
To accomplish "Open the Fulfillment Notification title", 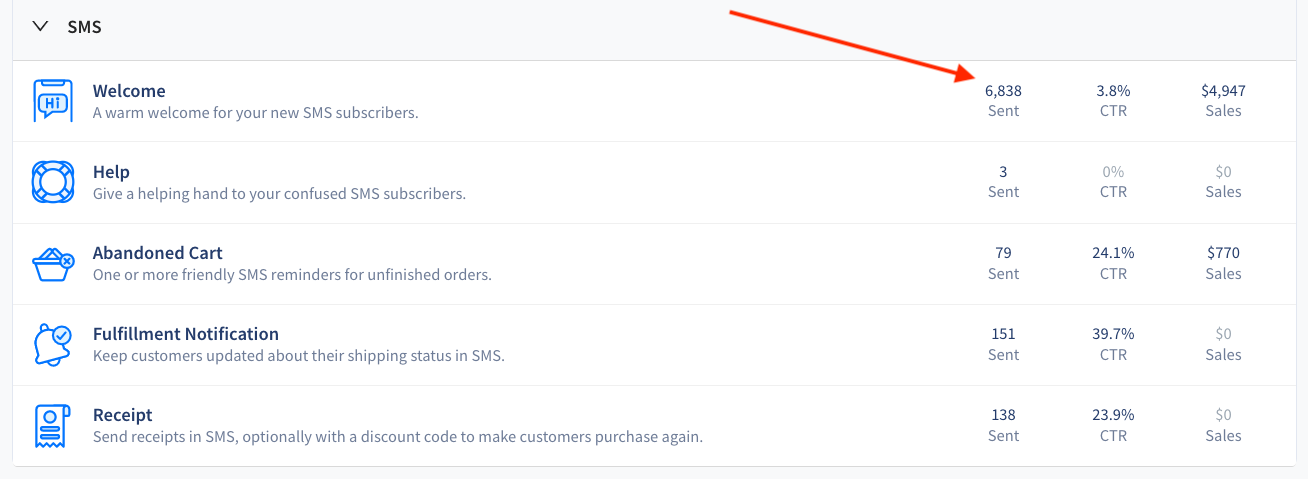I will (x=186, y=334).
